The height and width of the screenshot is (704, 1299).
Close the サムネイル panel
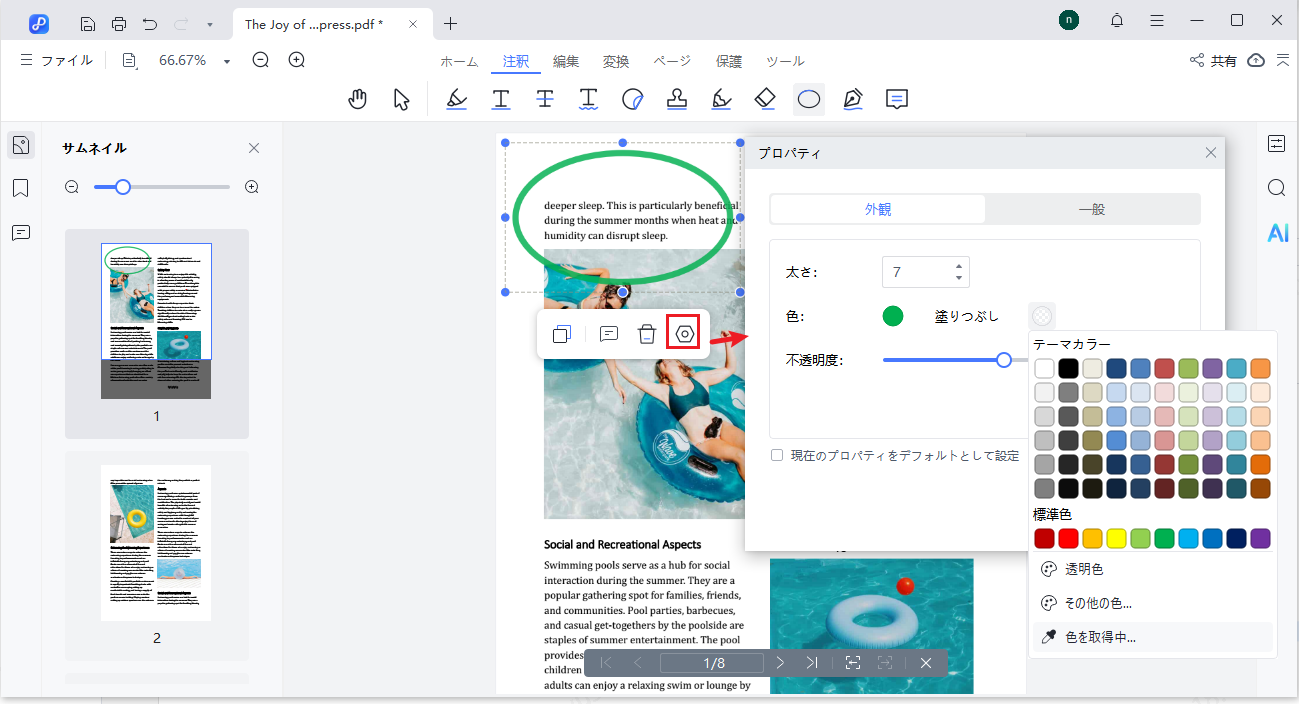pyautogui.click(x=254, y=148)
